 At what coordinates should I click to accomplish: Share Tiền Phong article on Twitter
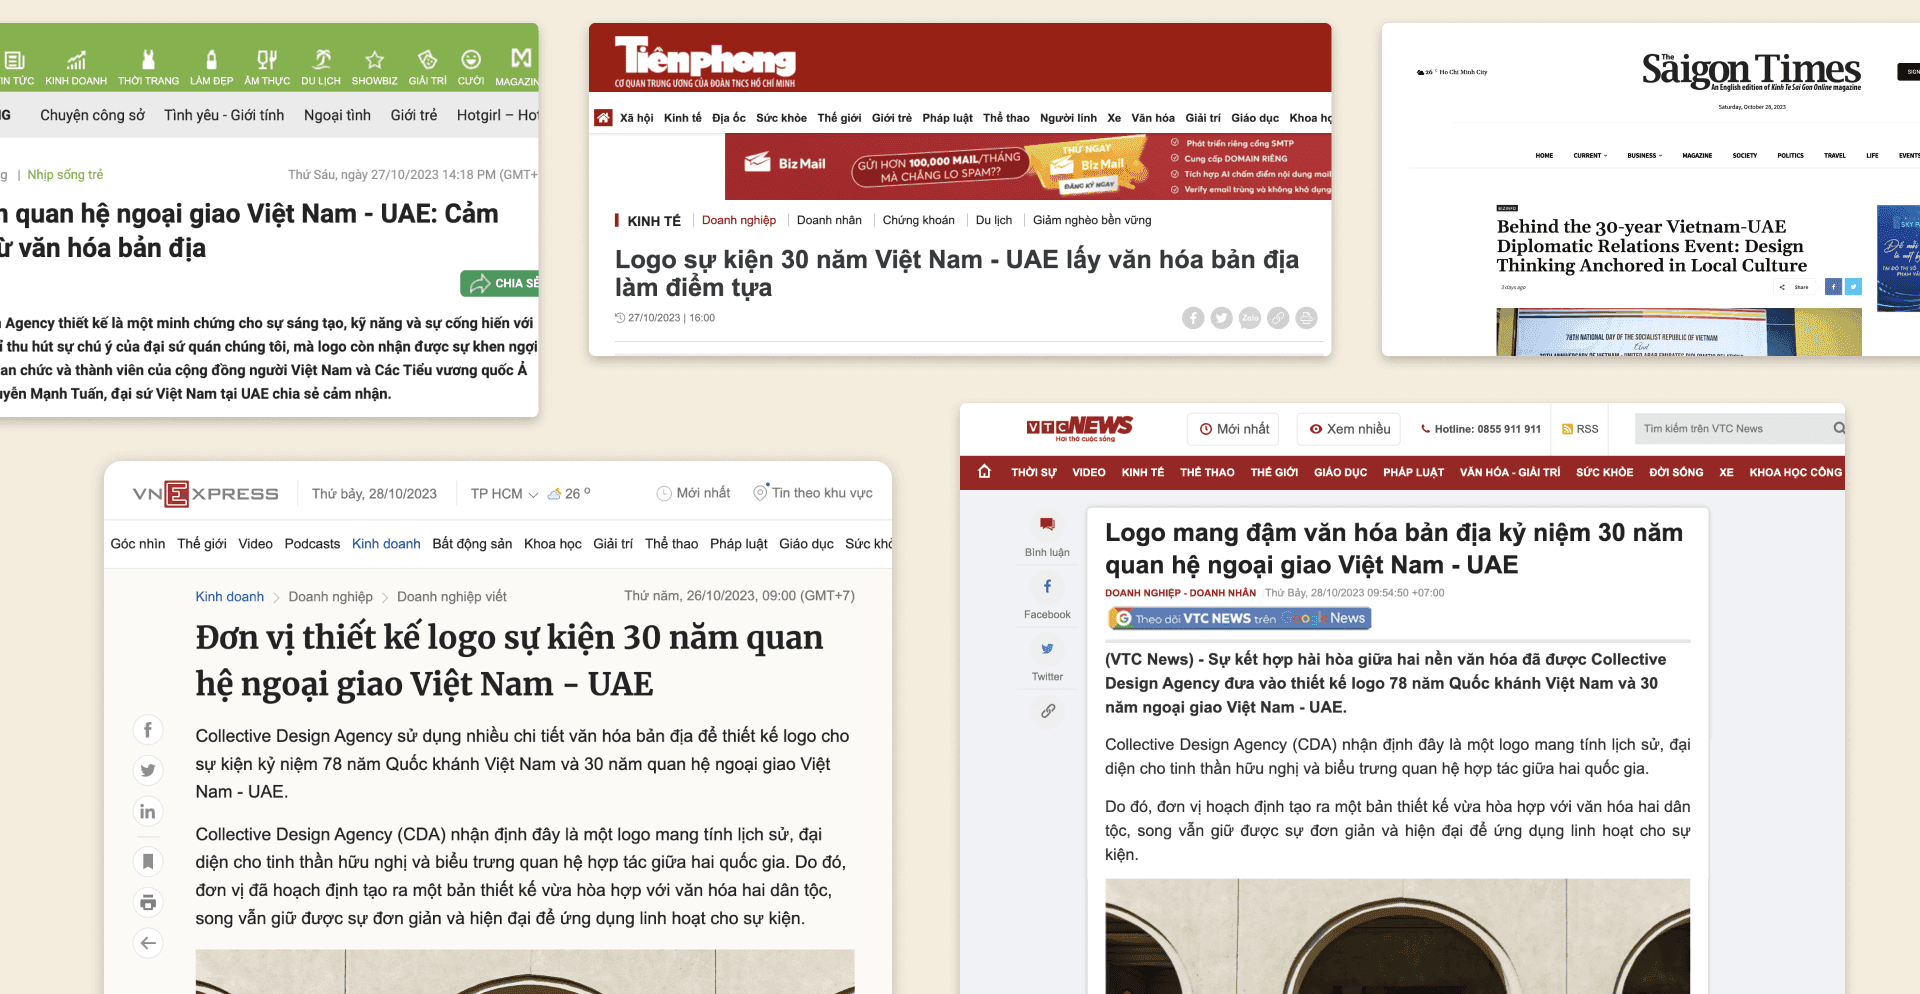[1221, 318]
